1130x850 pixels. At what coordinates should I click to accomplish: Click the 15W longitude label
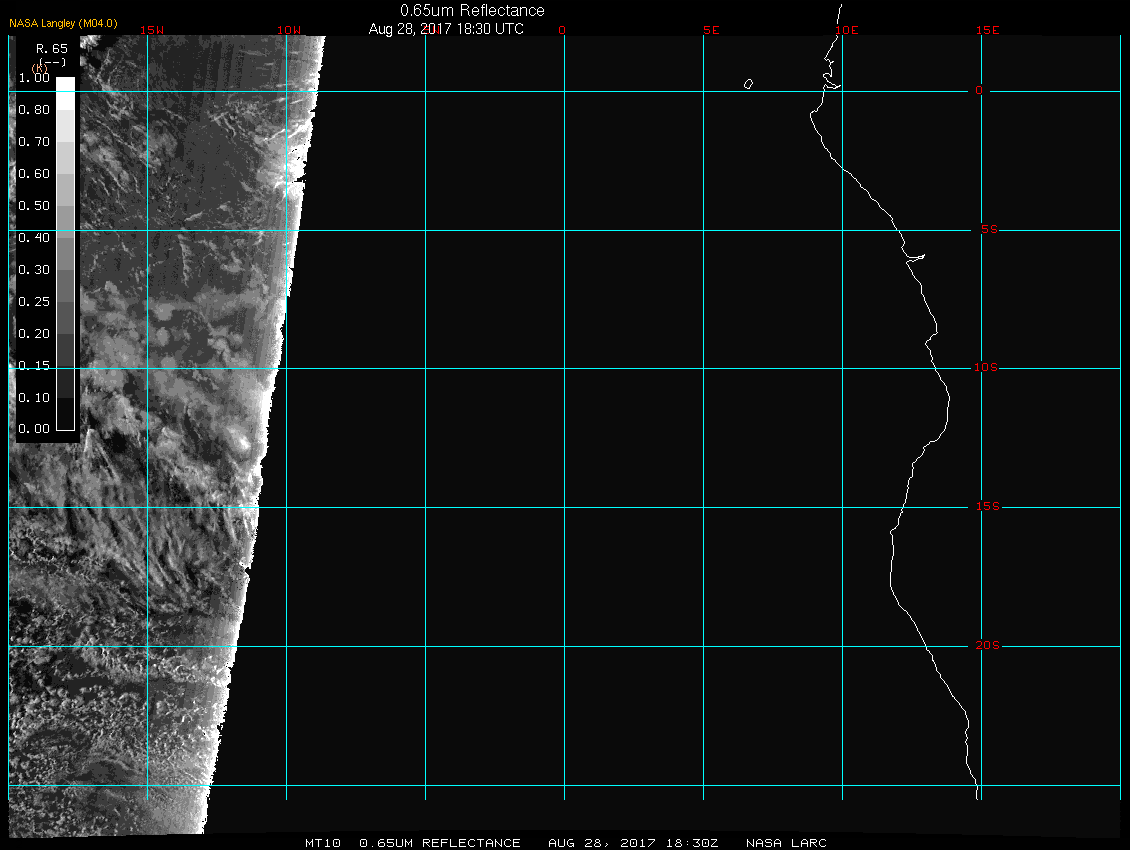pyautogui.click(x=152, y=30)
